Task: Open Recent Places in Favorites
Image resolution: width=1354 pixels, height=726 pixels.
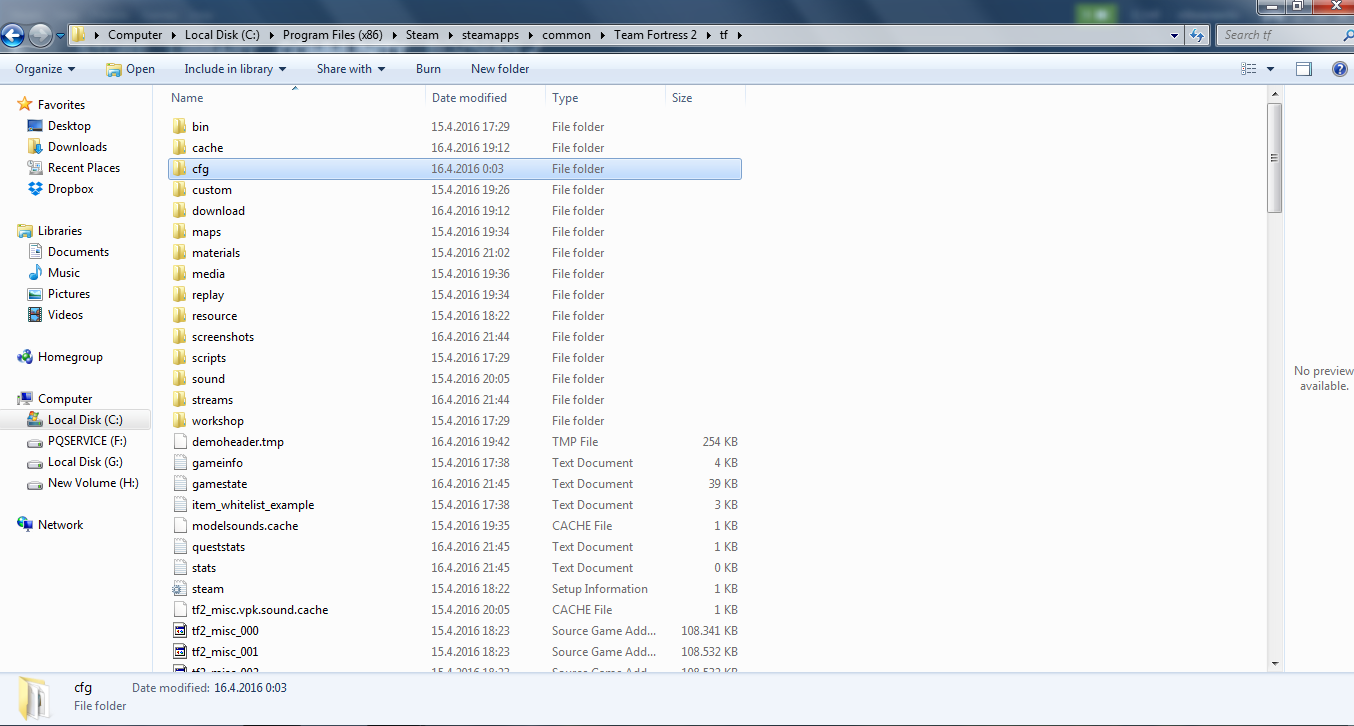Action: coord(84,168)
